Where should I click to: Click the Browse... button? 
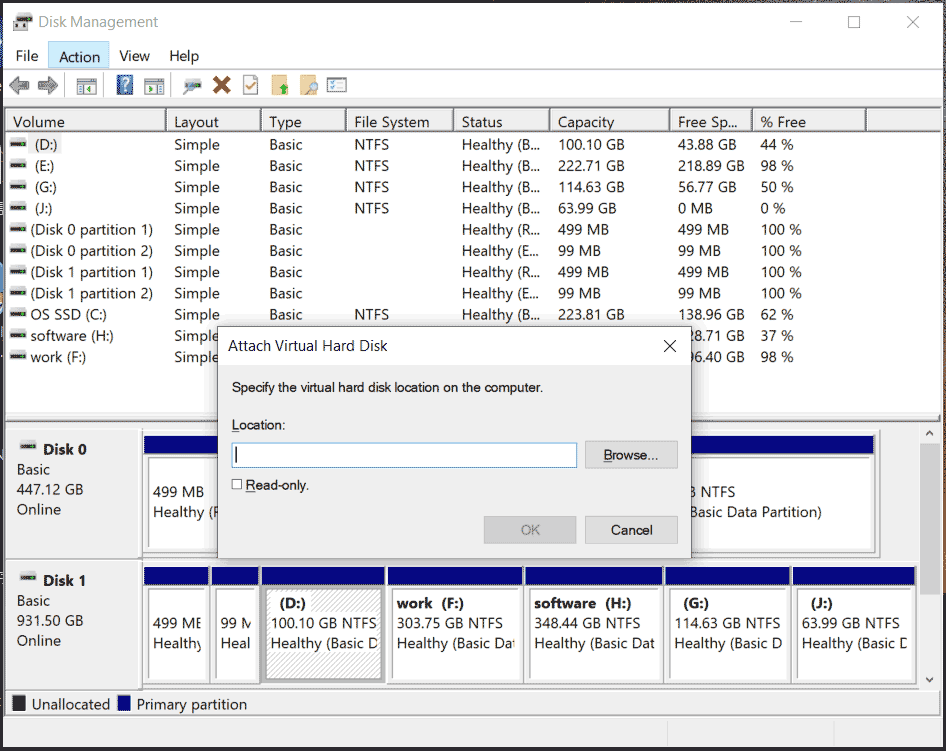click(631, 455)
